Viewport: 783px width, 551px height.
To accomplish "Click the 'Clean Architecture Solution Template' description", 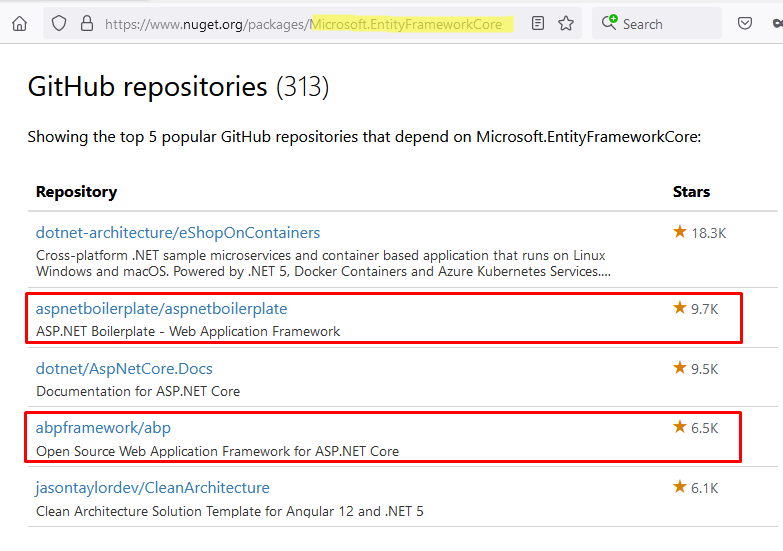I will tap(230, 511).
